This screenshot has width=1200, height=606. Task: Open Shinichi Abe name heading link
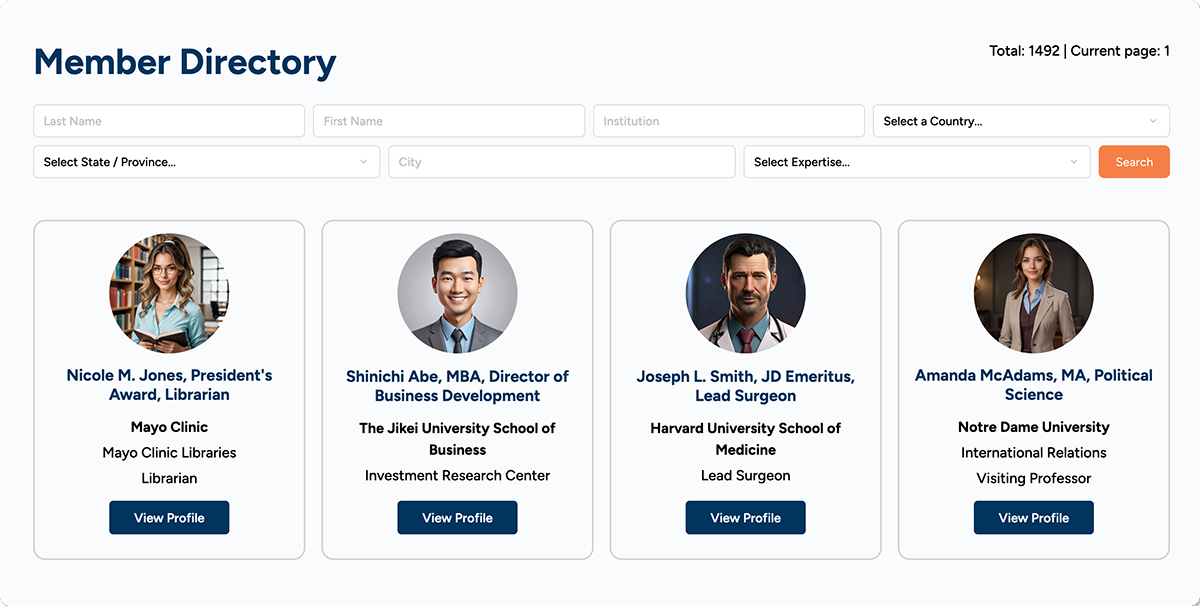point(457,386)
